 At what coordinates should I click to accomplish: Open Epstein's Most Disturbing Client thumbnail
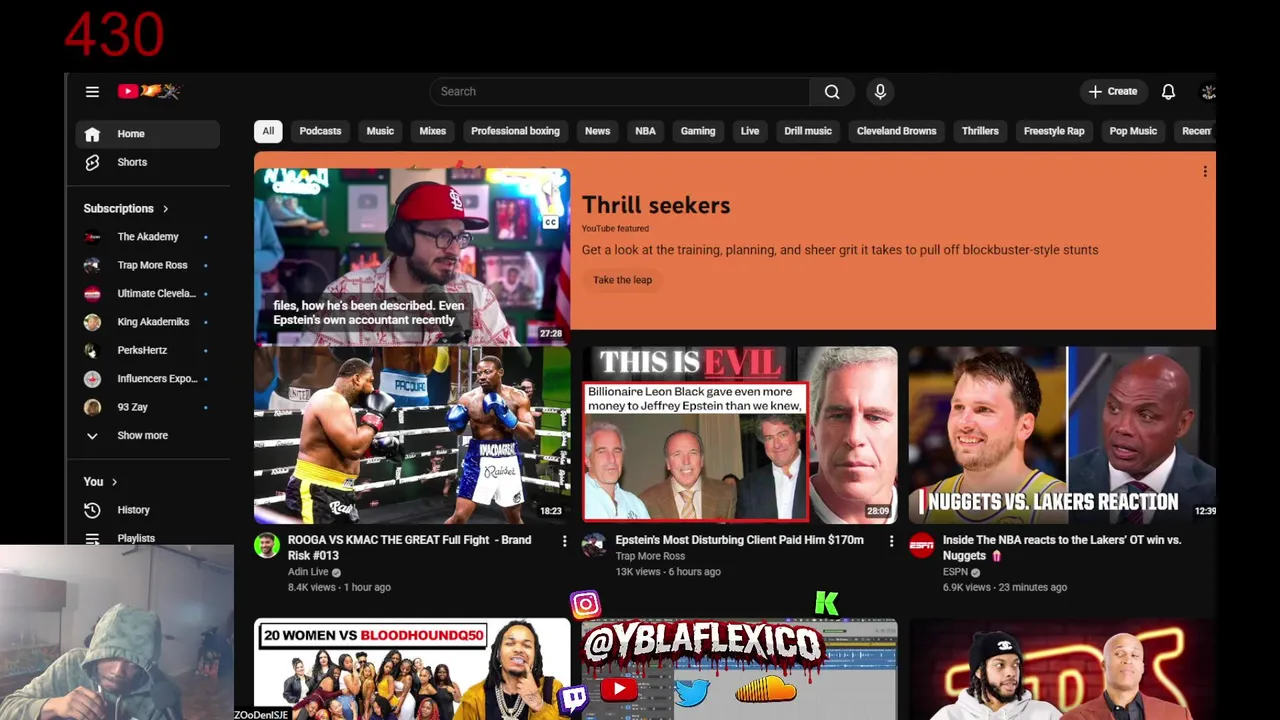tap(740, 435)
